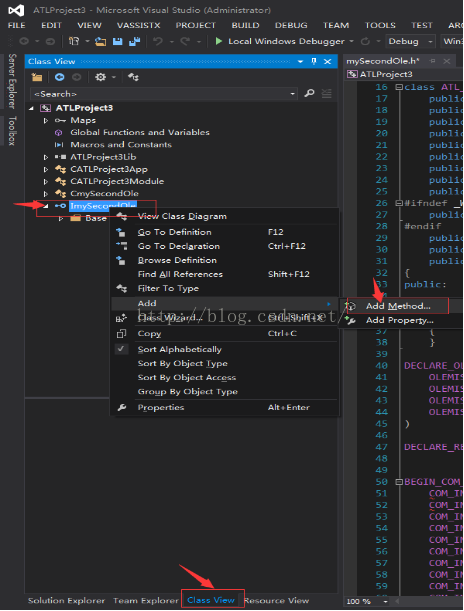Click the Class View Forward arrow icon
Viewport: 464px width, 611px height.
click(77, 77)
